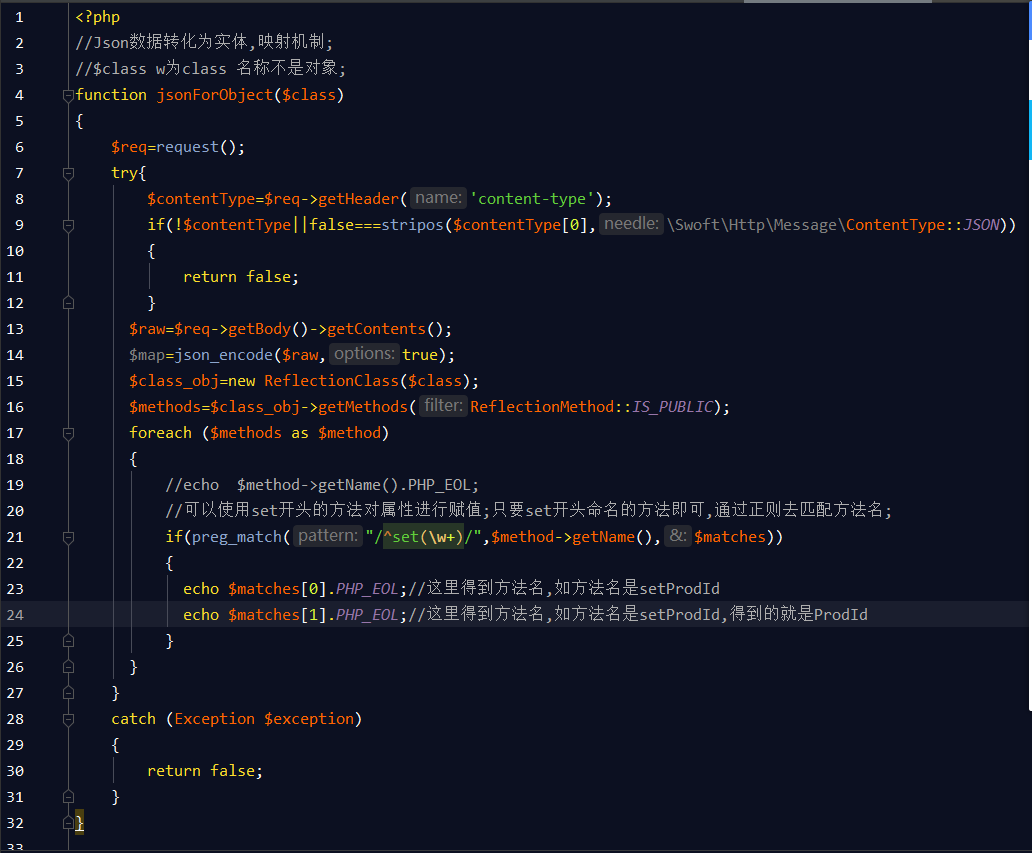Click the fold end marker on line 26
Image resolution: width=1032 pixels, height=853 pixels.
click(x=68, y=667)
